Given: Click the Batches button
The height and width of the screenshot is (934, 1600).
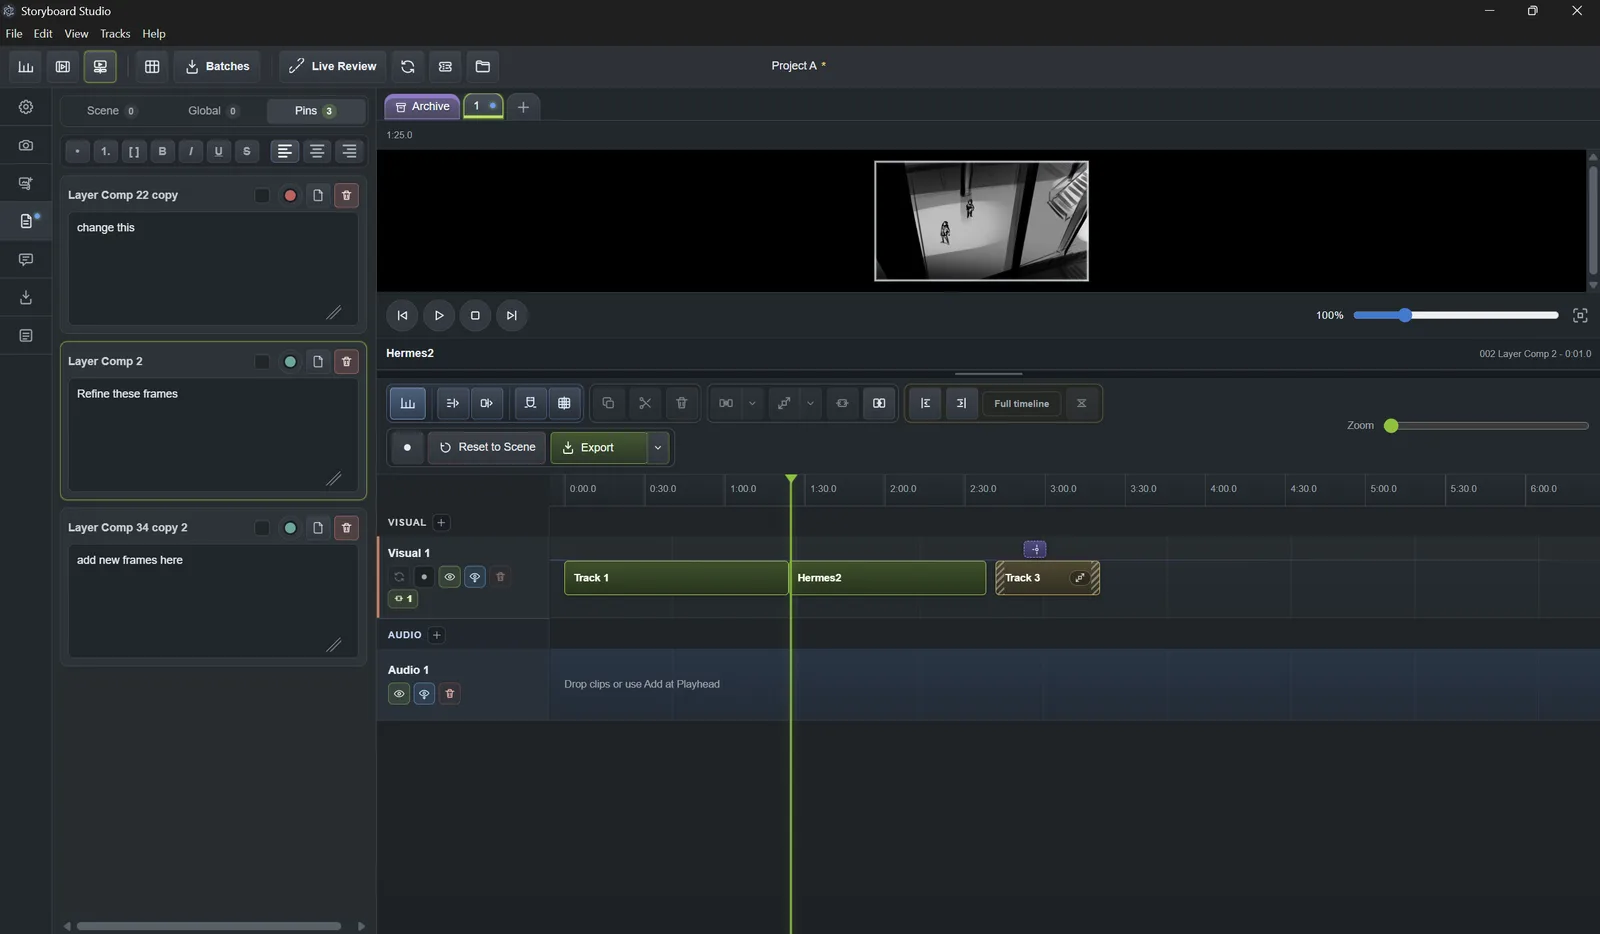Looking at the screenshot, I should pyautogui.click(x=217, y=66).
